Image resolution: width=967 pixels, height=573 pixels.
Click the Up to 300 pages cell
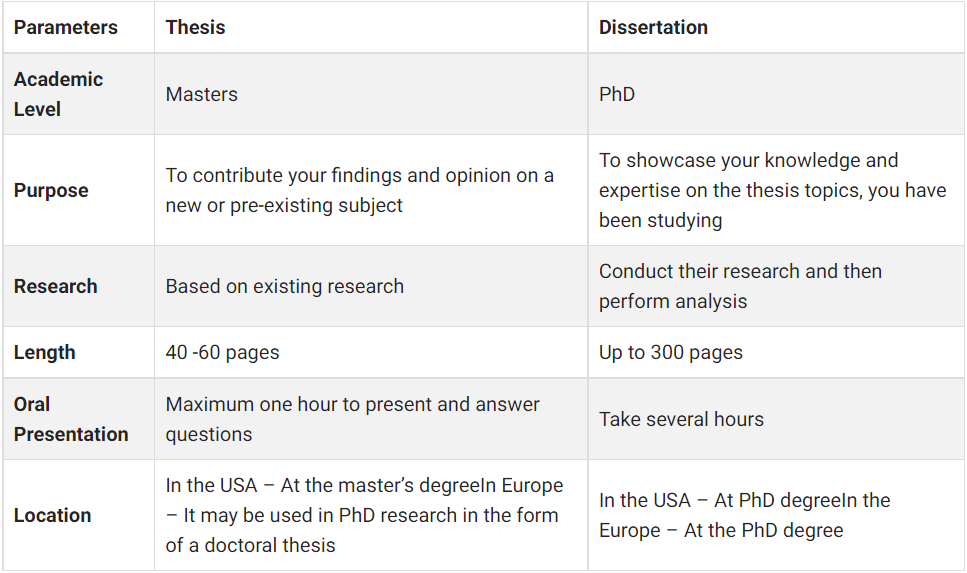click(671, 352)
